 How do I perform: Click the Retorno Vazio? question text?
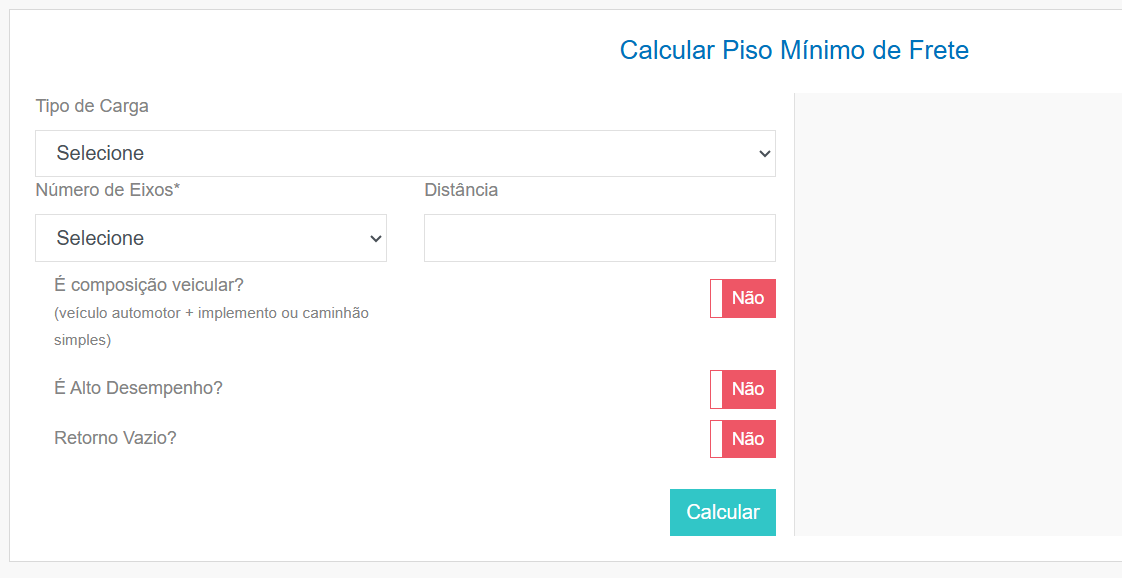coord(115,438)
